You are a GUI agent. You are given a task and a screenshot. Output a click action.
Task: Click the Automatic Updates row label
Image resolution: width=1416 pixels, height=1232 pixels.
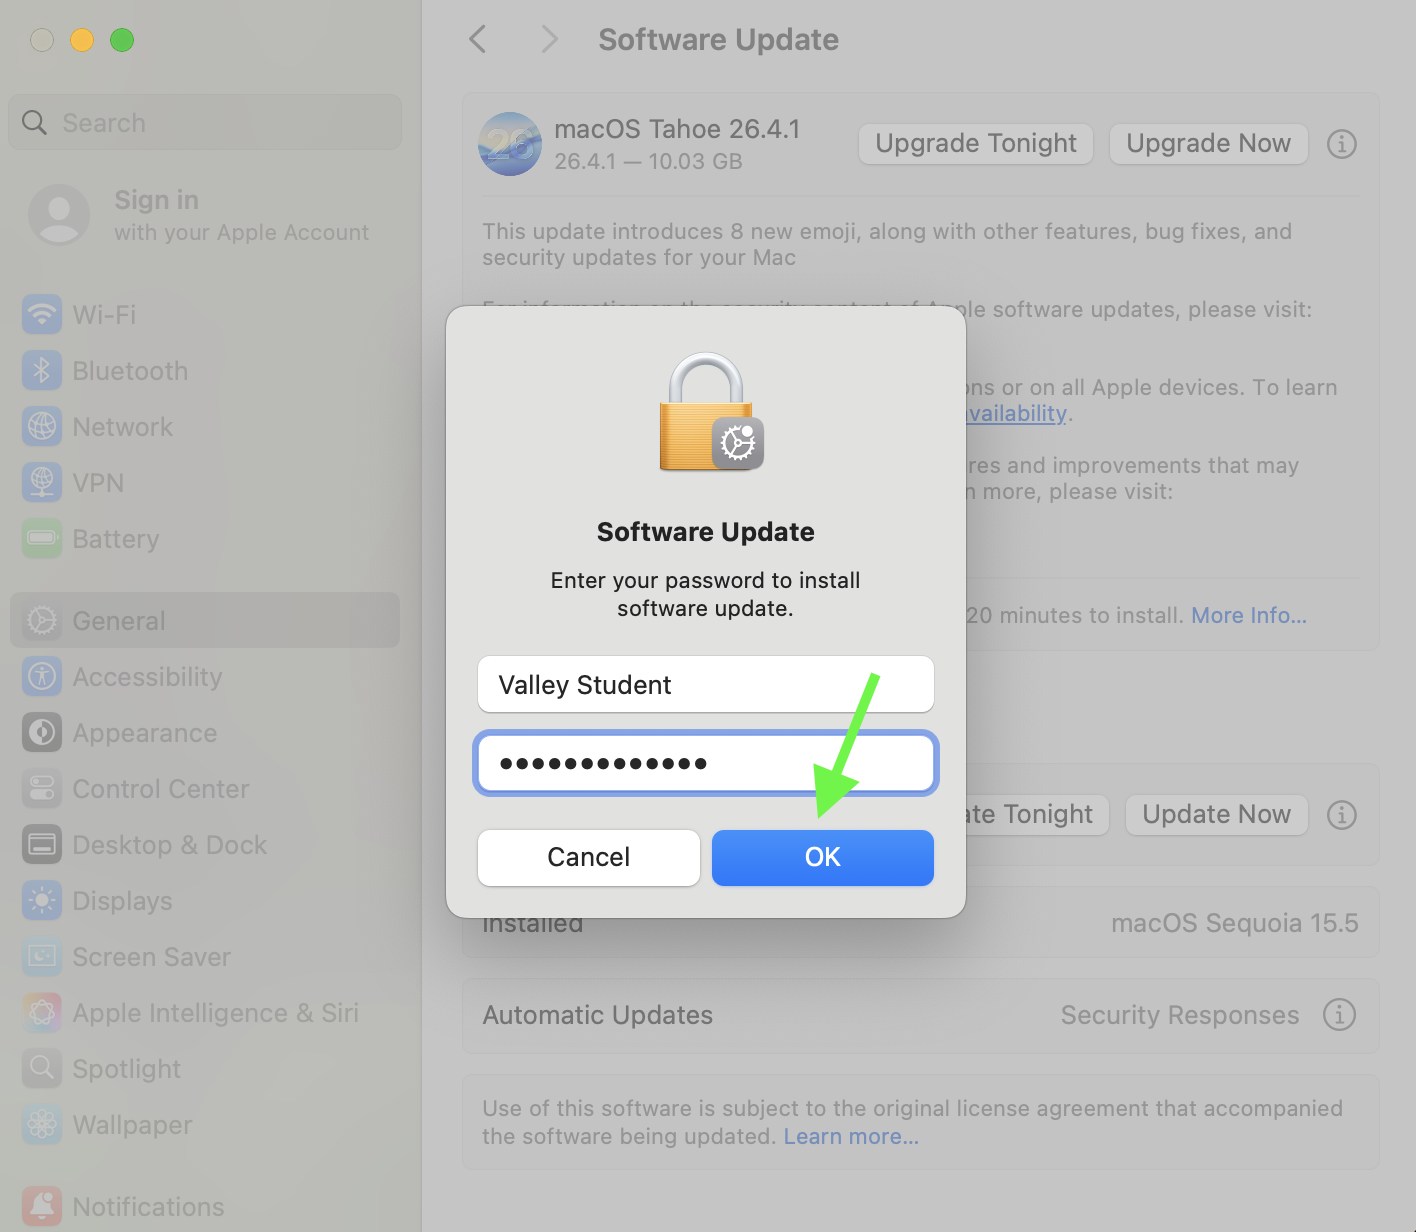(598, 1015)
